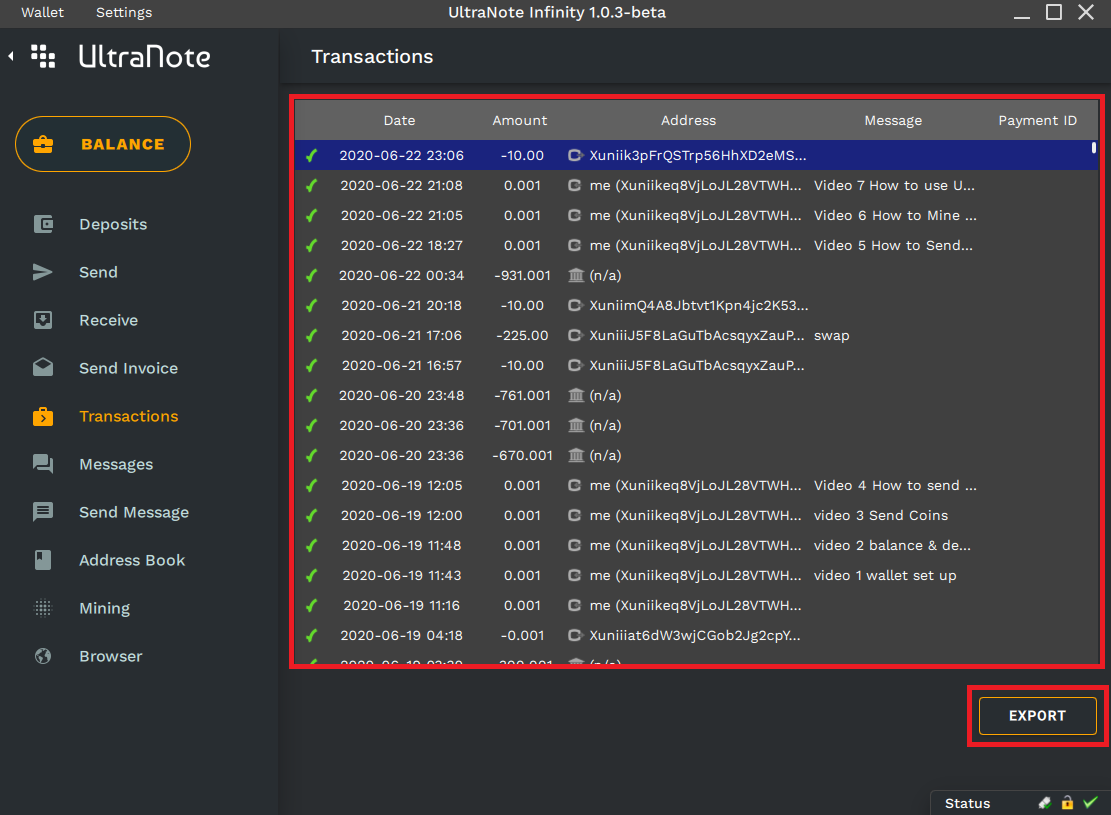The width and height of the screenshot is (1111, 815).
Task: Open the Deposits section icon
Action: click(43, 225)
